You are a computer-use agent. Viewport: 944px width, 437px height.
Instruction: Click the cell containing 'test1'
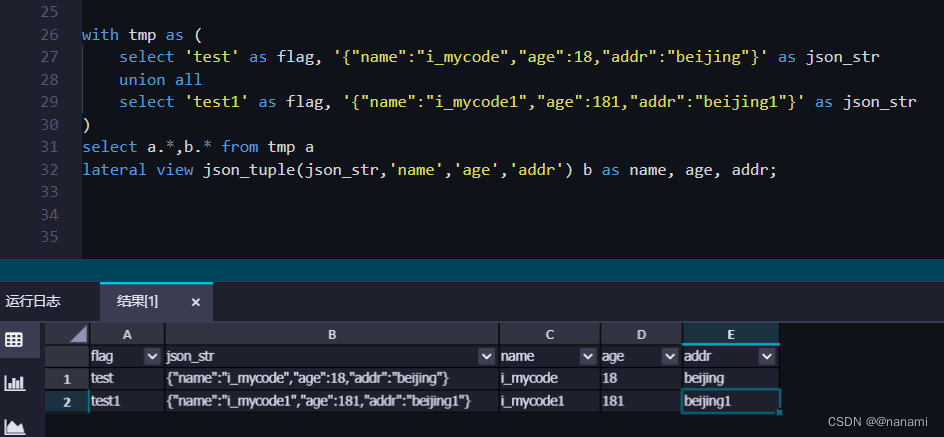pos(127,401)
